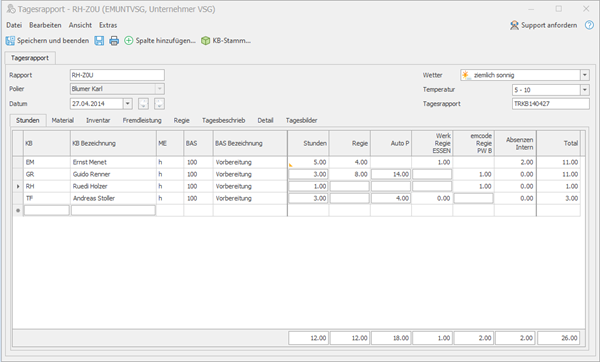600x362 pixels.
Task: Switch to the Tagesbeschrieb tab
Action: coord(223,121)
